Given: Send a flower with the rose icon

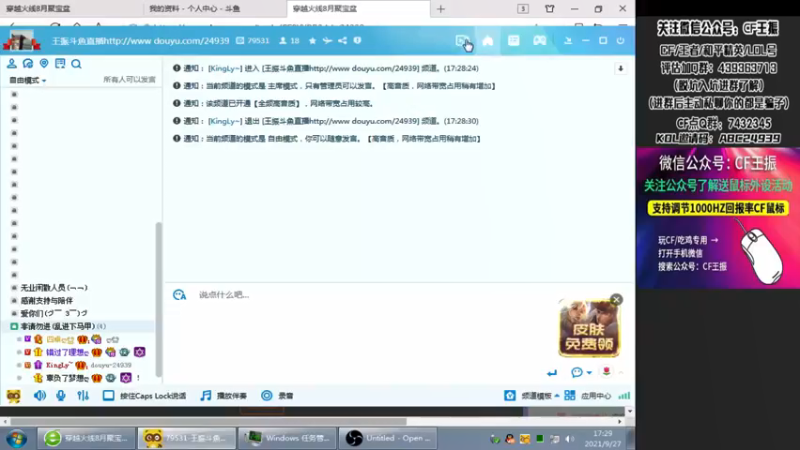Looking at the screenshot, I should 606,372.
